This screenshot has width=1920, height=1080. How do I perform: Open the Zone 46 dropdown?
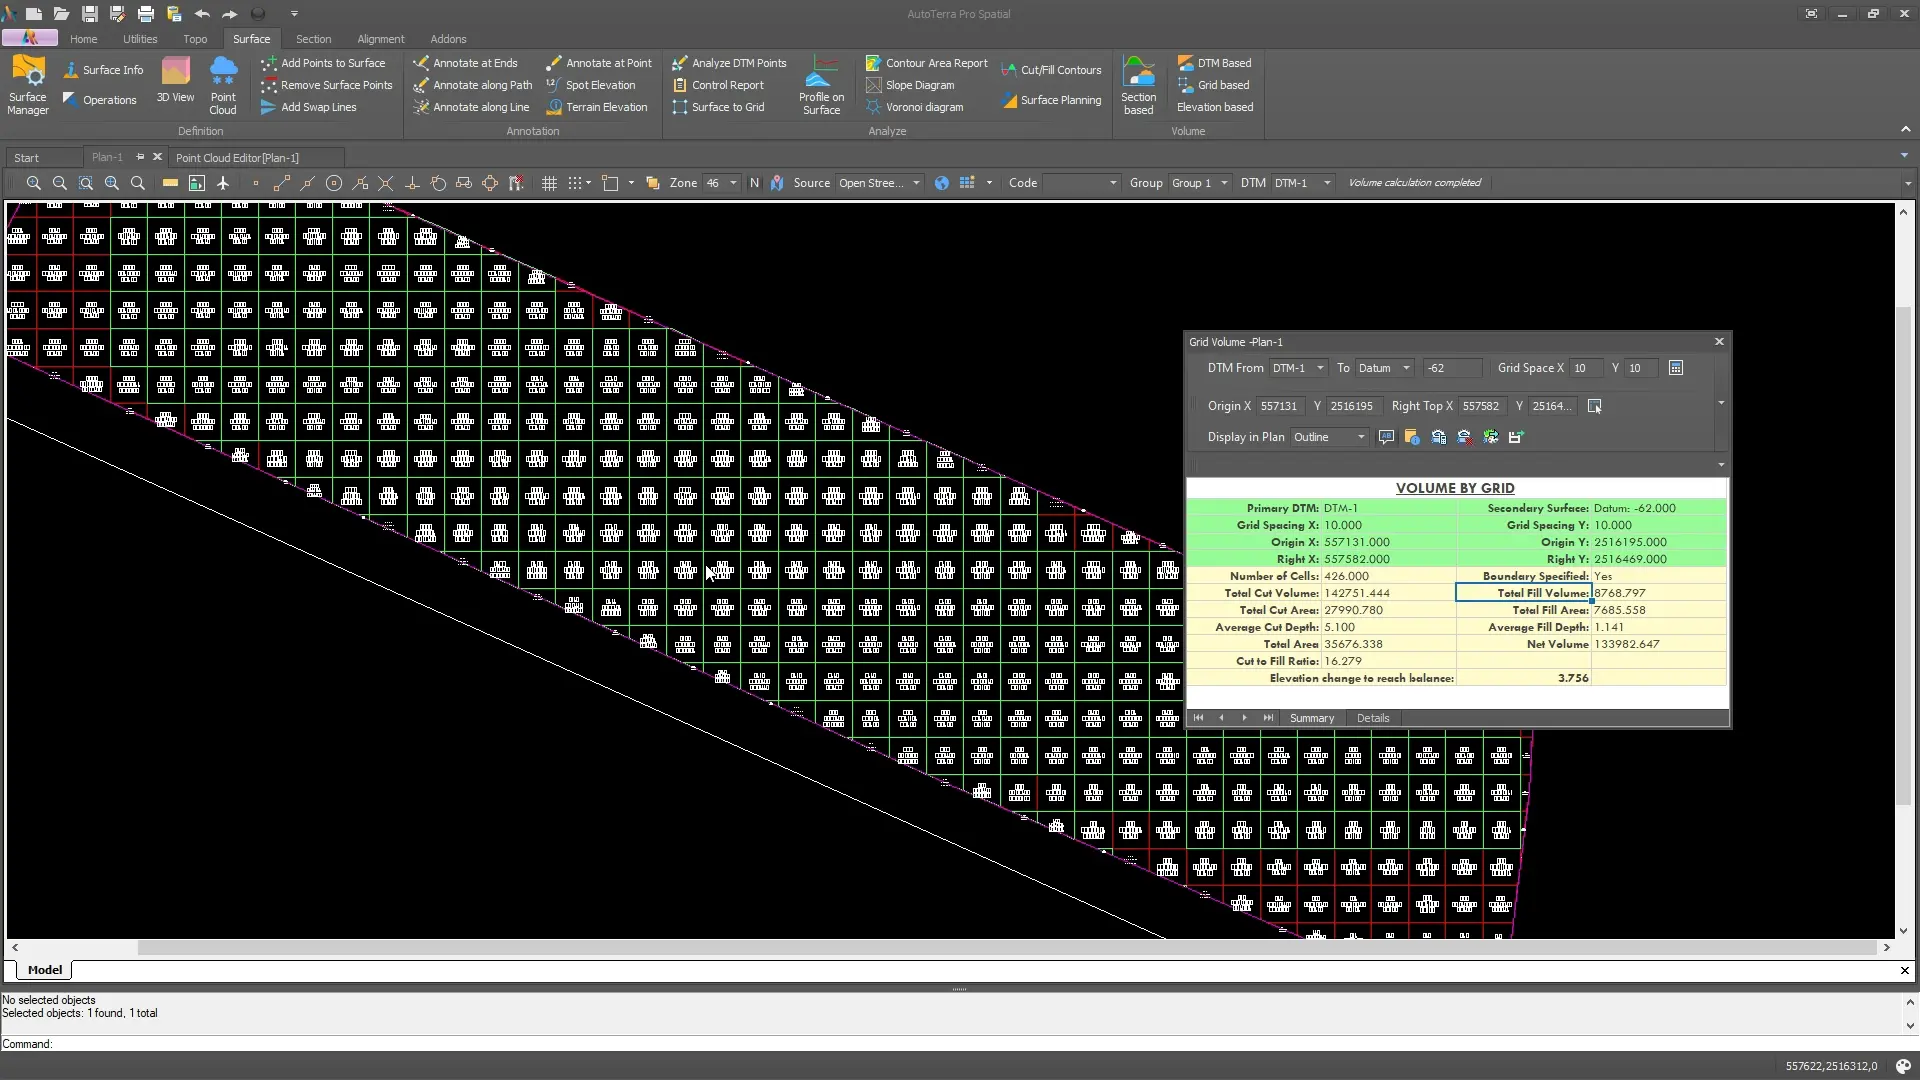(x=721, y=183)
